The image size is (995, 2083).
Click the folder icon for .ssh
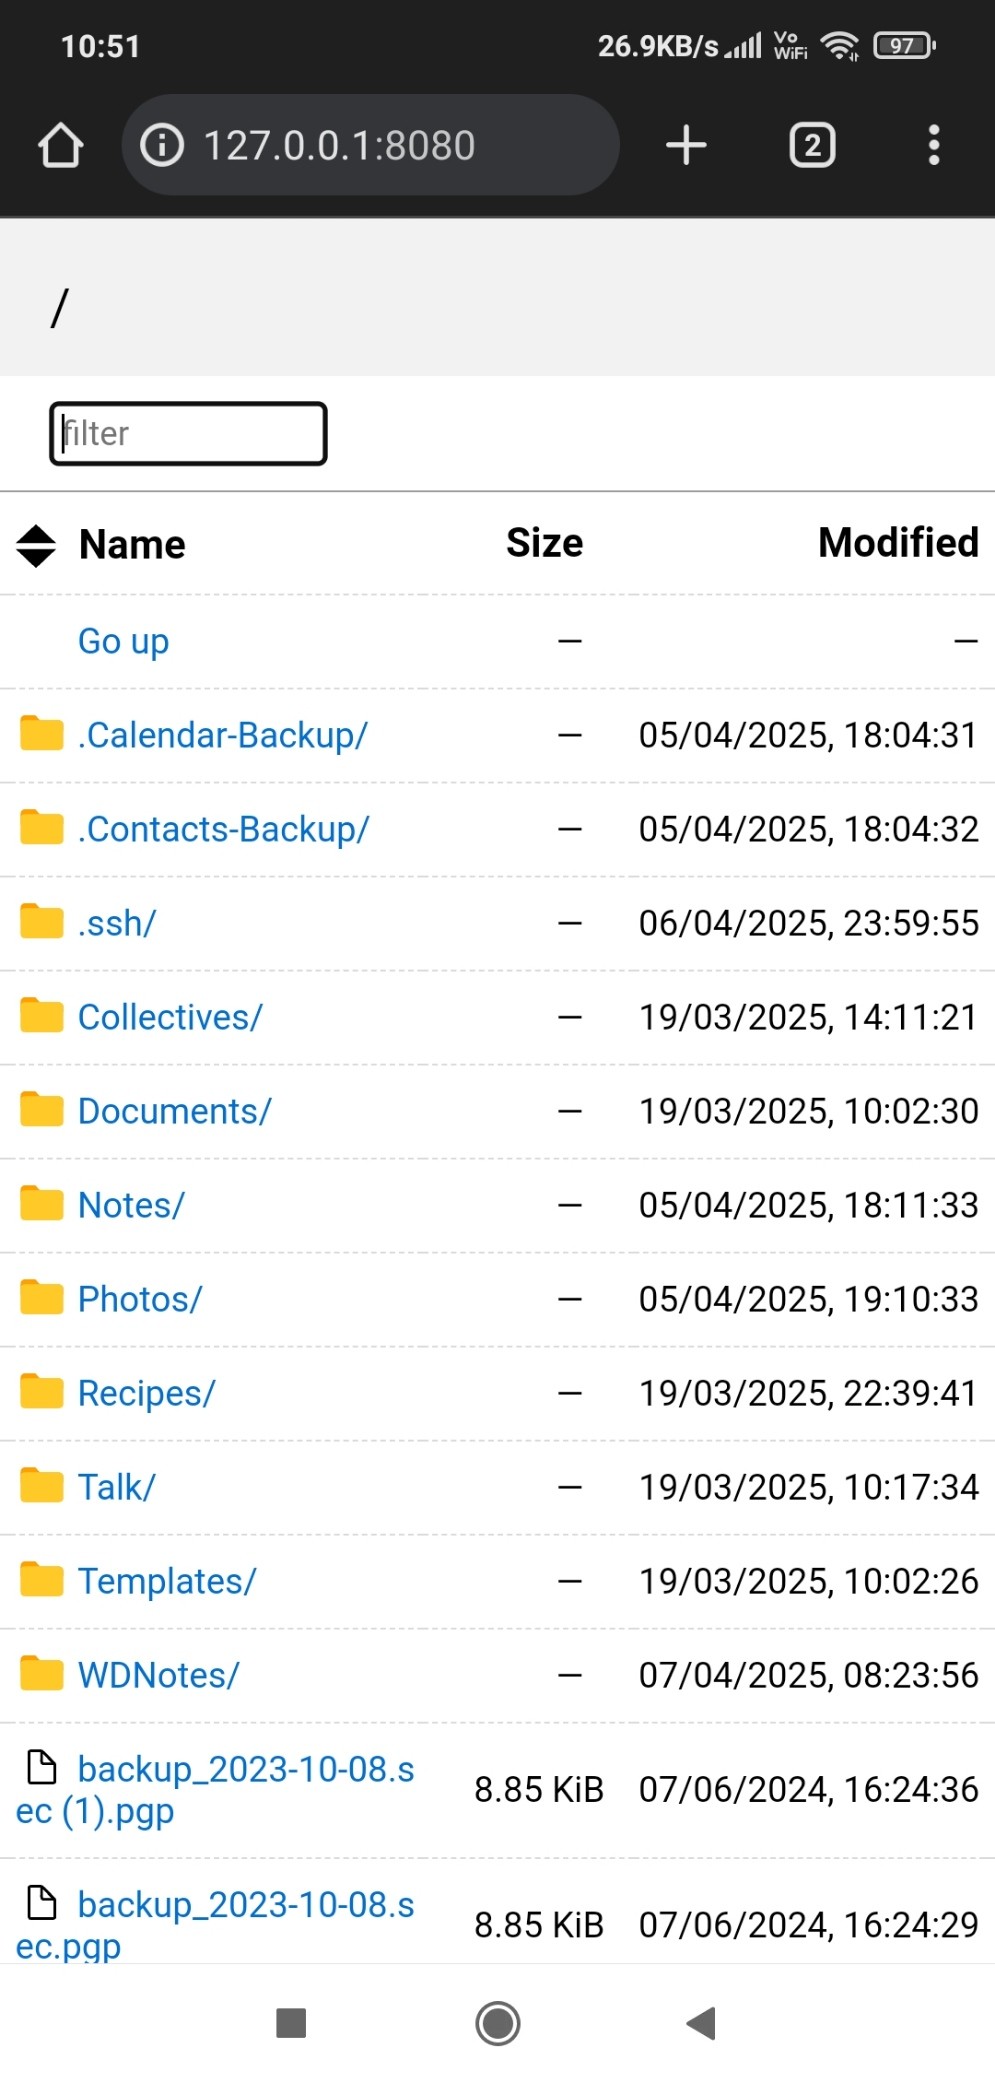click(42, 921)
